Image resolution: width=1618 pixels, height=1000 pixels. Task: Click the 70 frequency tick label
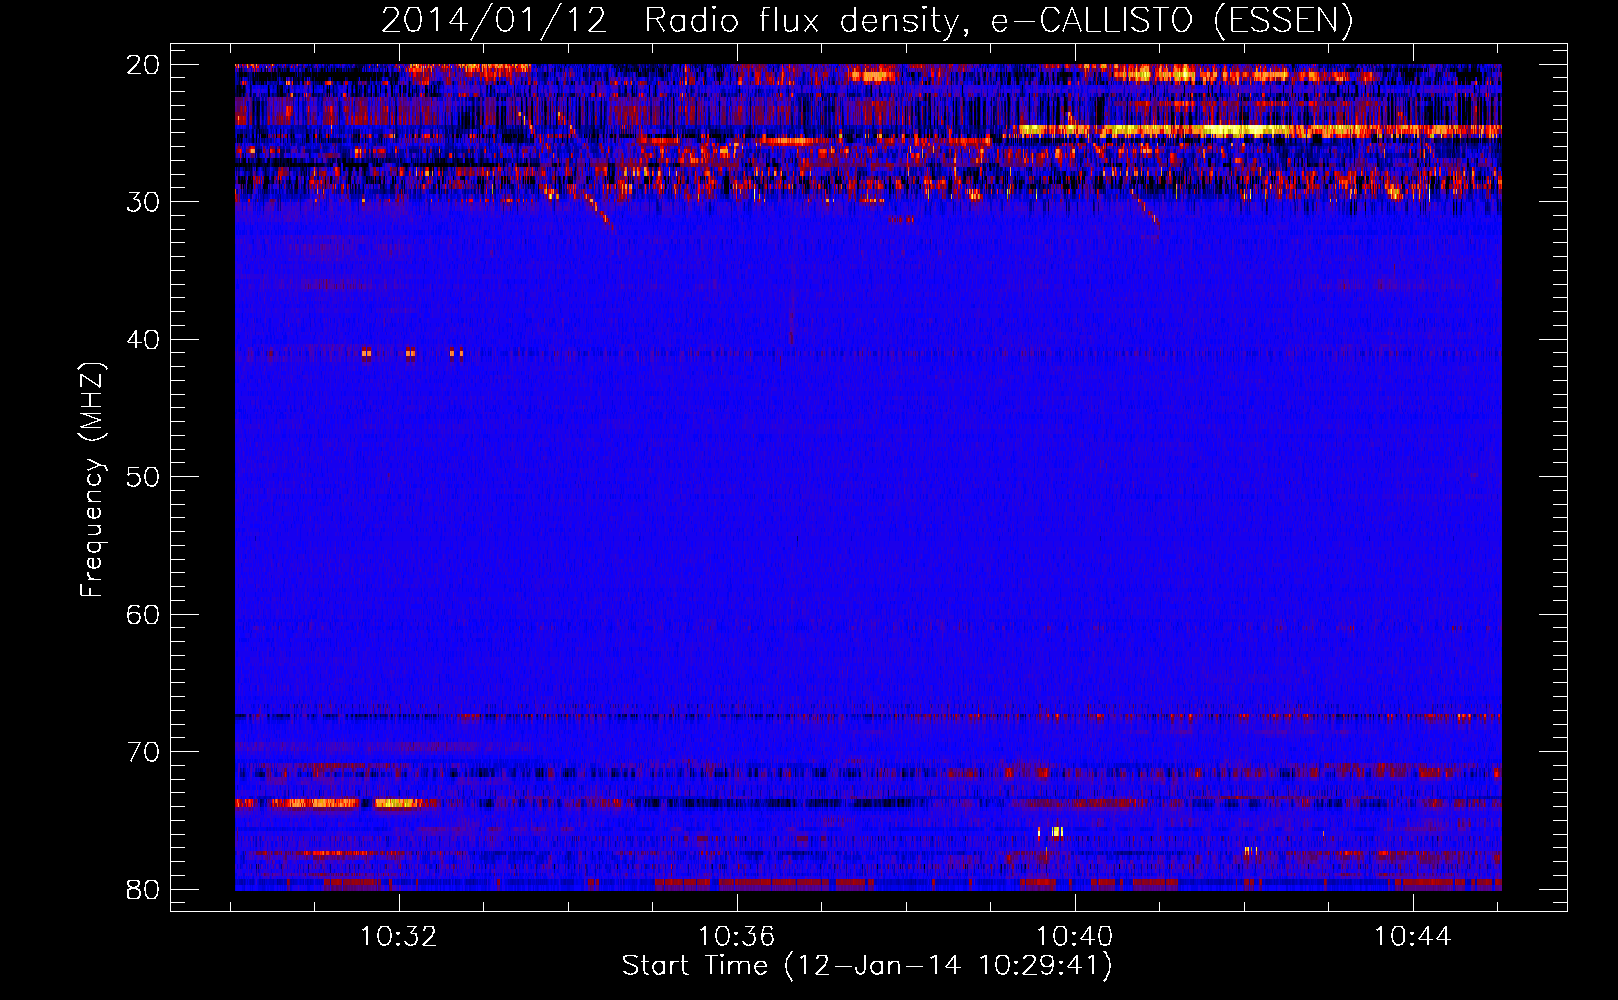coord(143,752)
